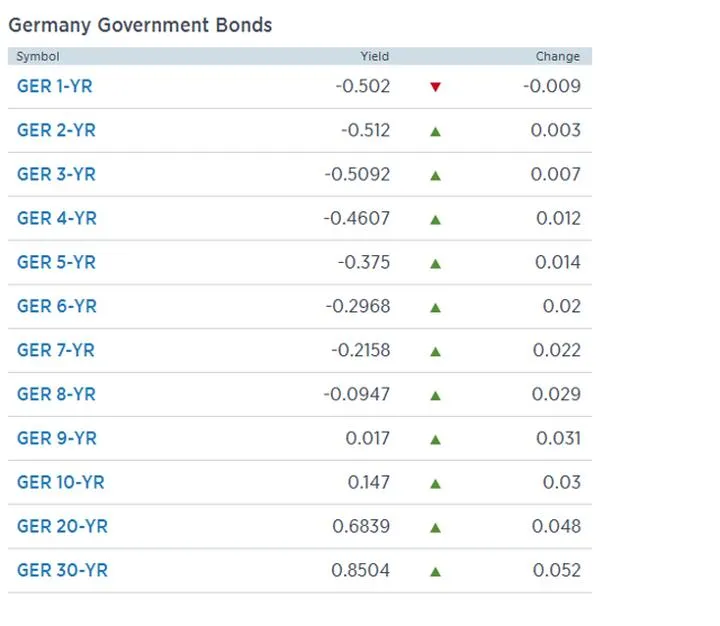Screen dimensions: 720x626
Task: View the GER 10-YR bond details
Action: (x=61, y=483)
